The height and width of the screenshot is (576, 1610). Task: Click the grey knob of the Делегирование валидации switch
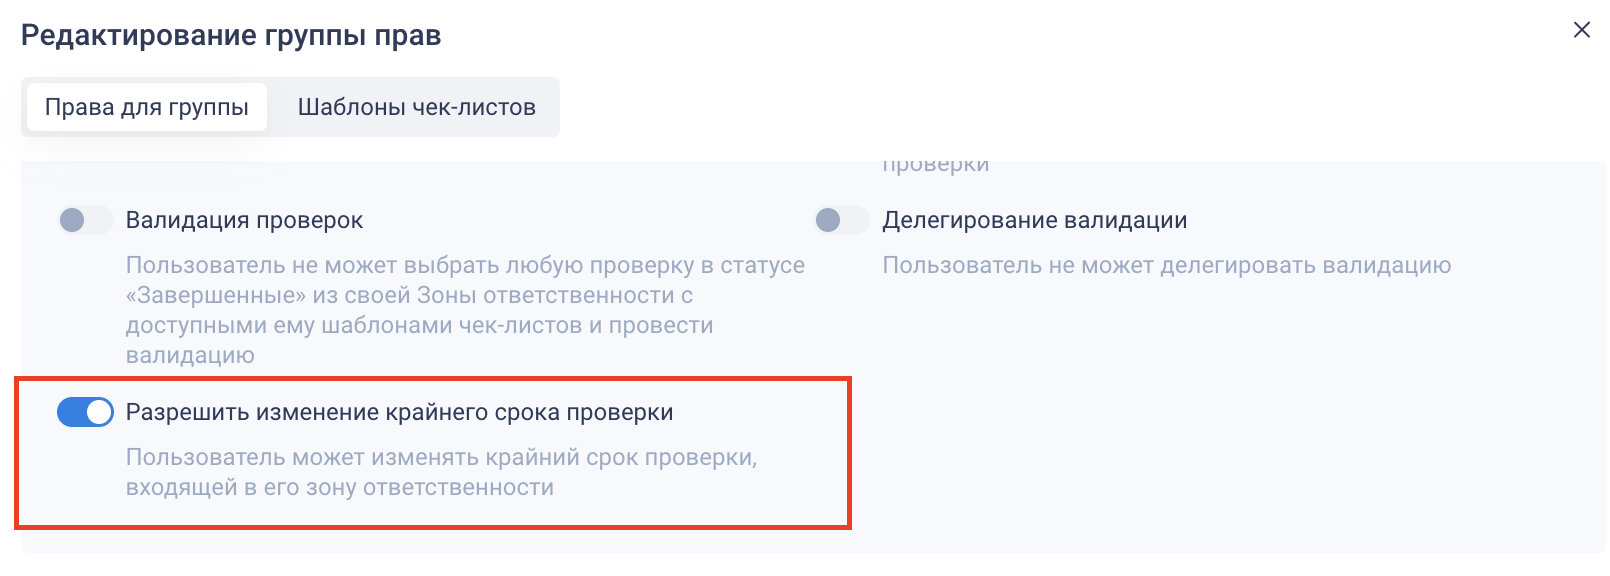tap(828, 220)
